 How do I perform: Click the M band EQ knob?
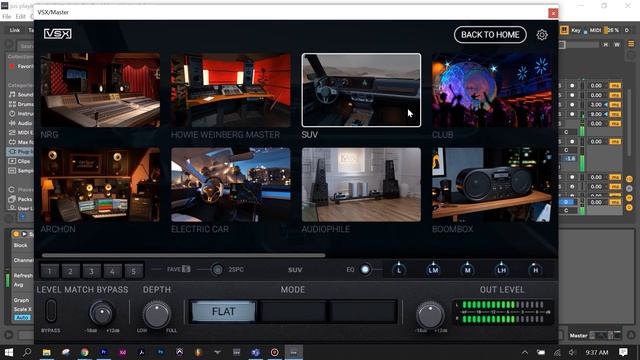[x=467, y=269]
